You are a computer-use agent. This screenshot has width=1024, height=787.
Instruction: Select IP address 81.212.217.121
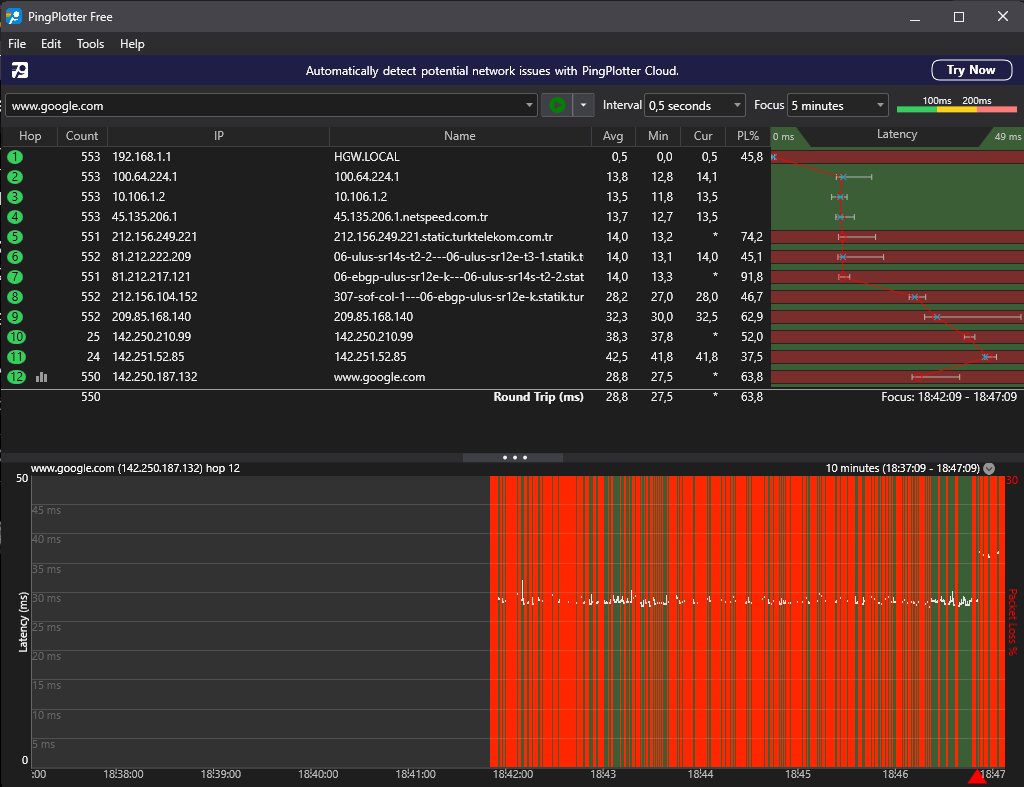[x=151, y=277]
